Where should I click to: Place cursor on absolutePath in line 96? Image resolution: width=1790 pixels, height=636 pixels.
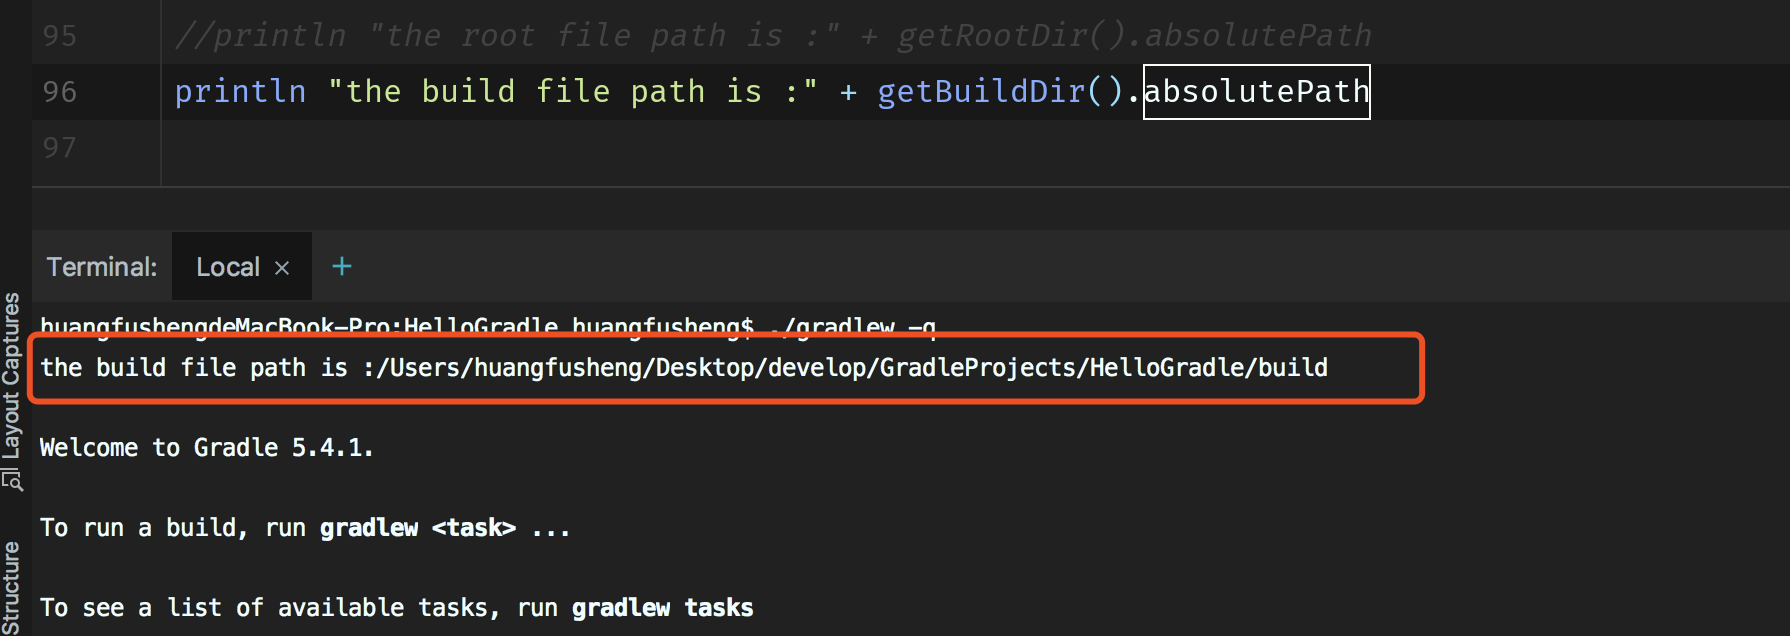1256,92
